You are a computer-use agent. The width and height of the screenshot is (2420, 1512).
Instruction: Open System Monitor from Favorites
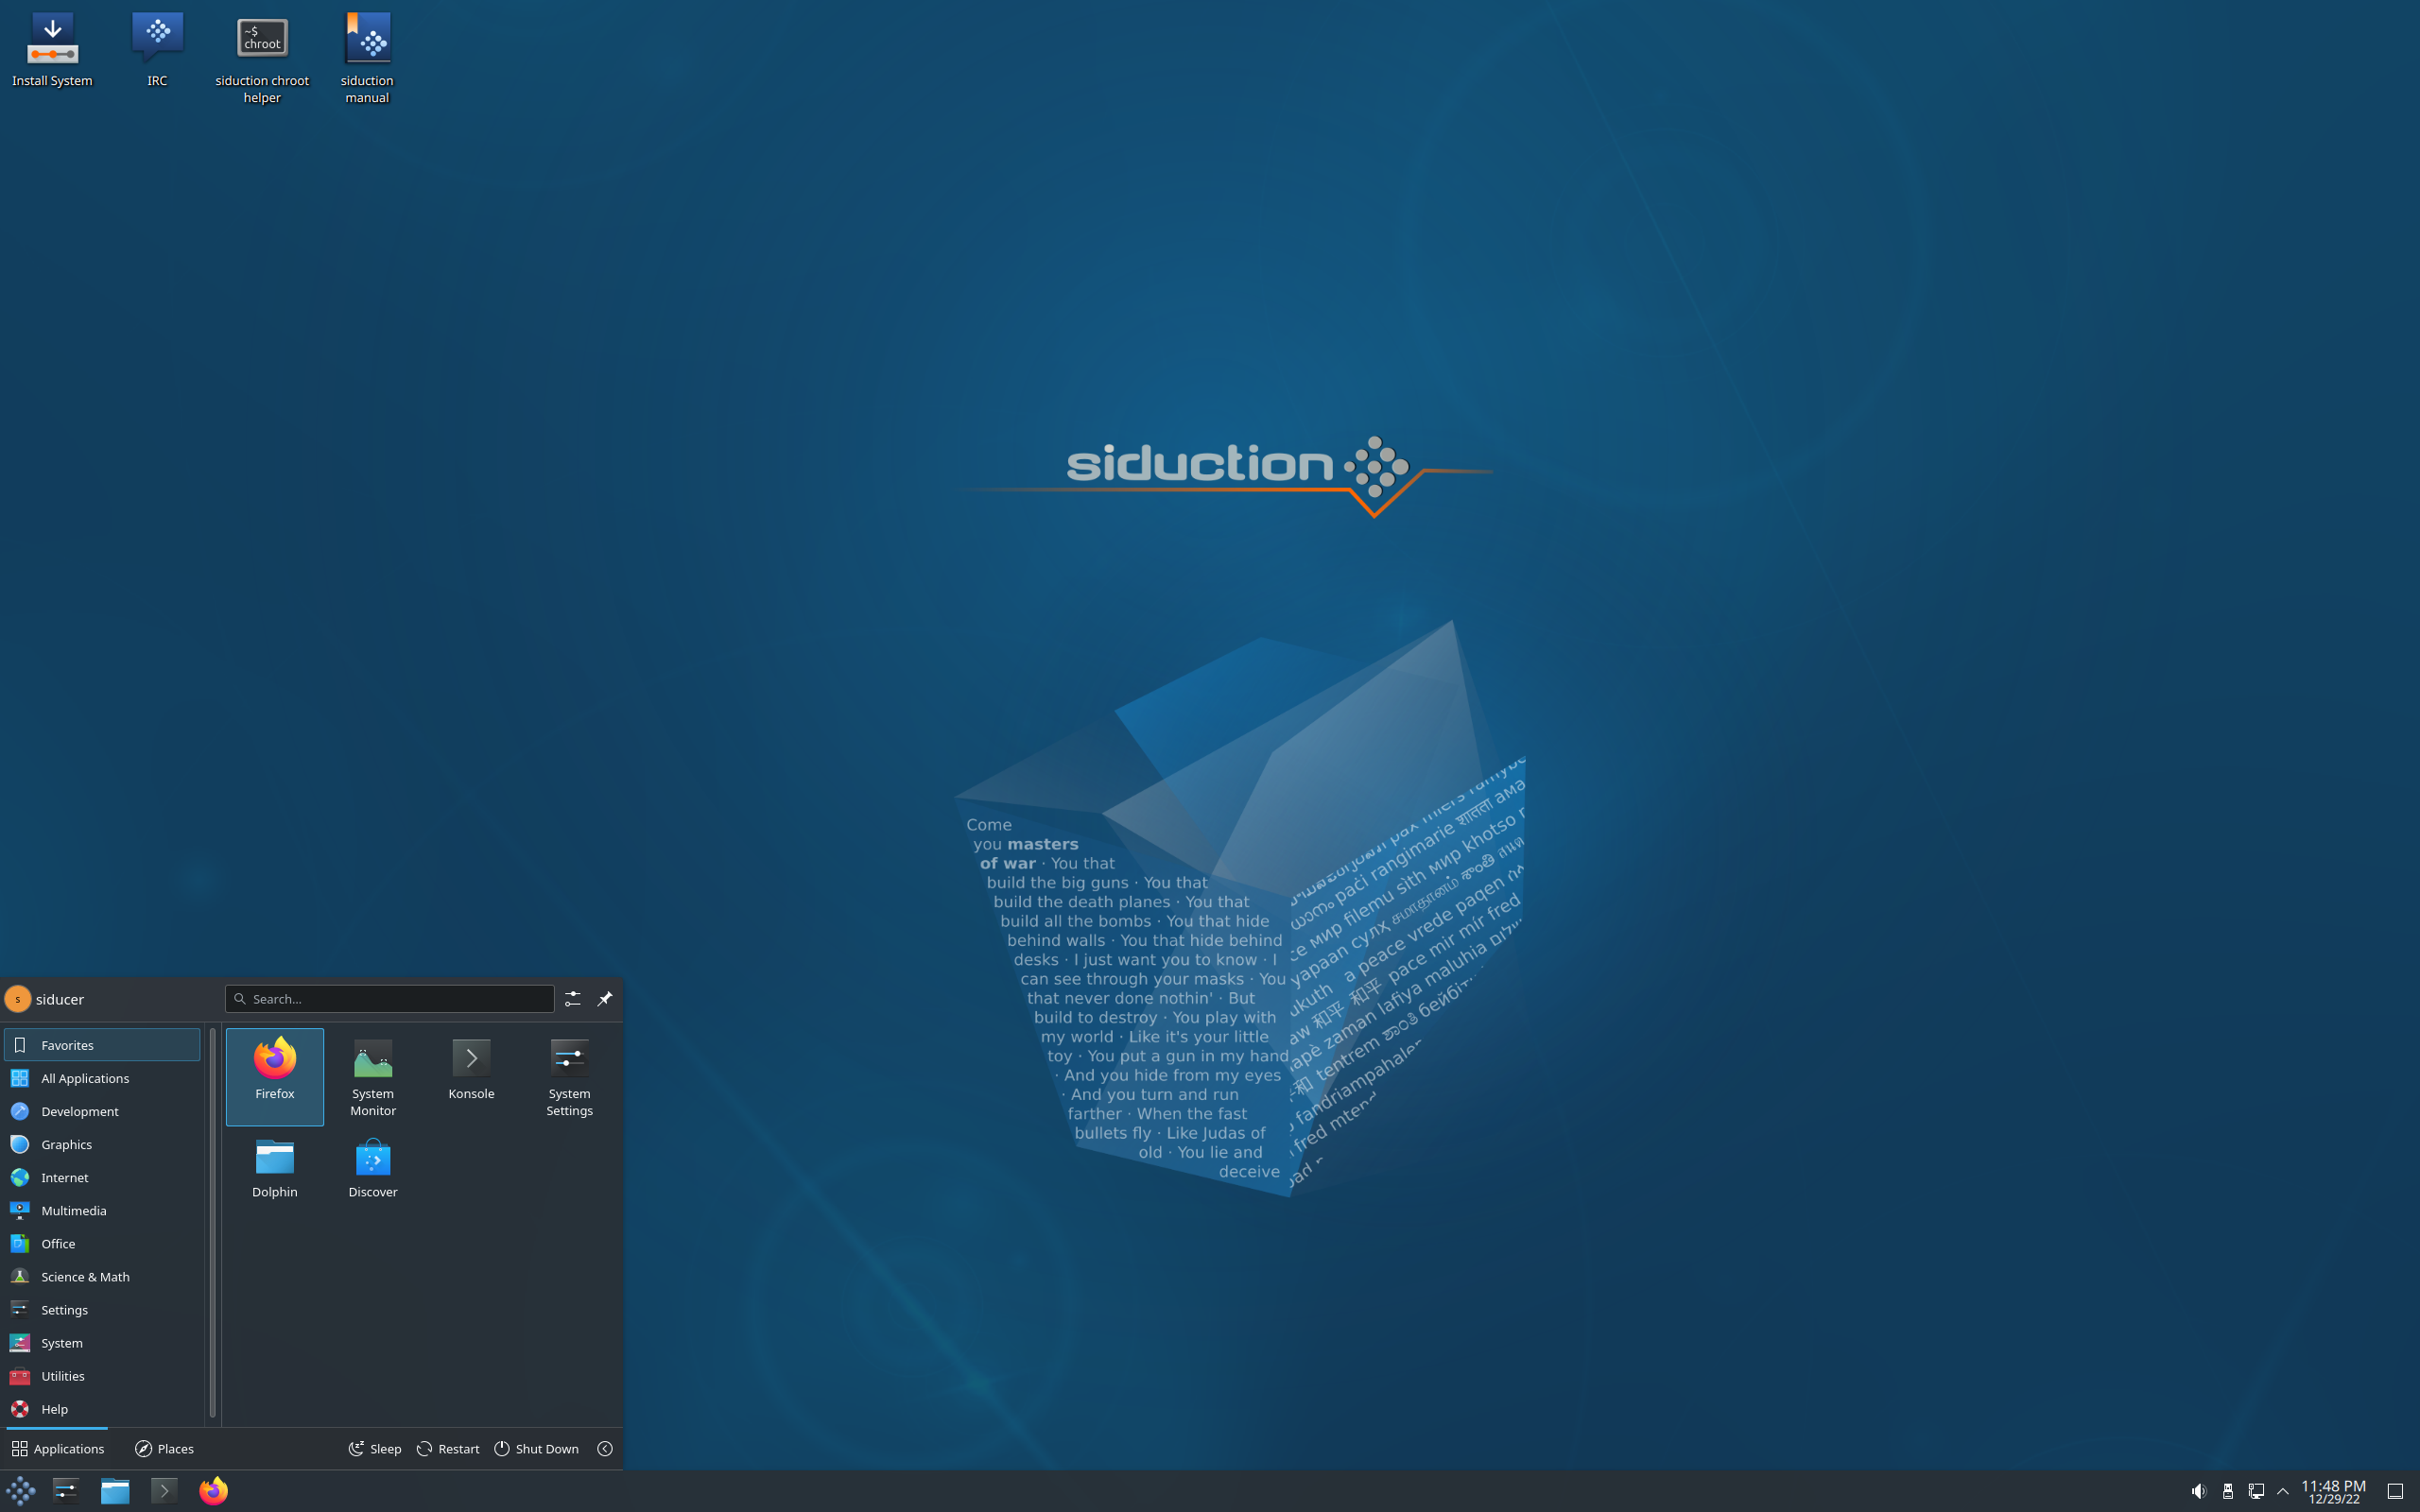click(373, 1077)
